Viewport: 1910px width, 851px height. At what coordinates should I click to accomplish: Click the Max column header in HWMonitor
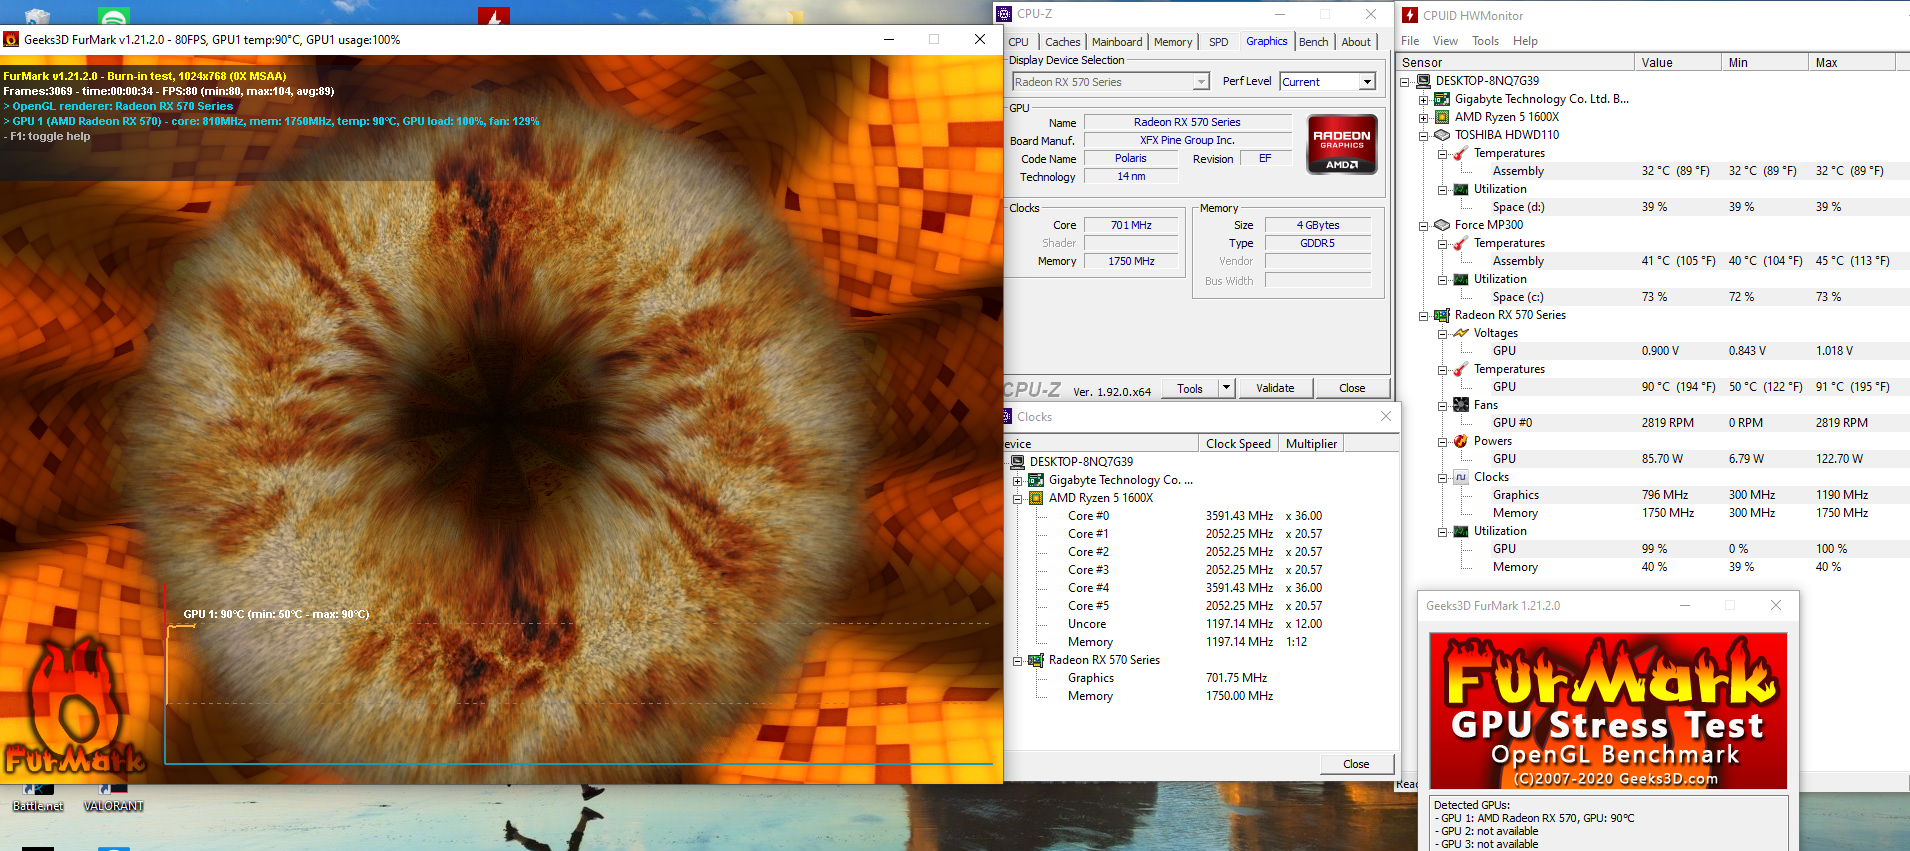coord(1852,62)
